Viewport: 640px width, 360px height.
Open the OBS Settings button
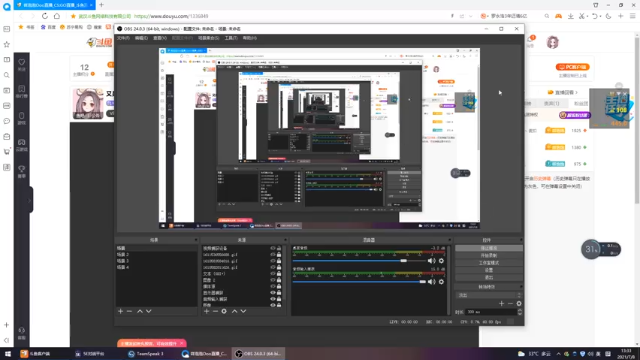489,270
